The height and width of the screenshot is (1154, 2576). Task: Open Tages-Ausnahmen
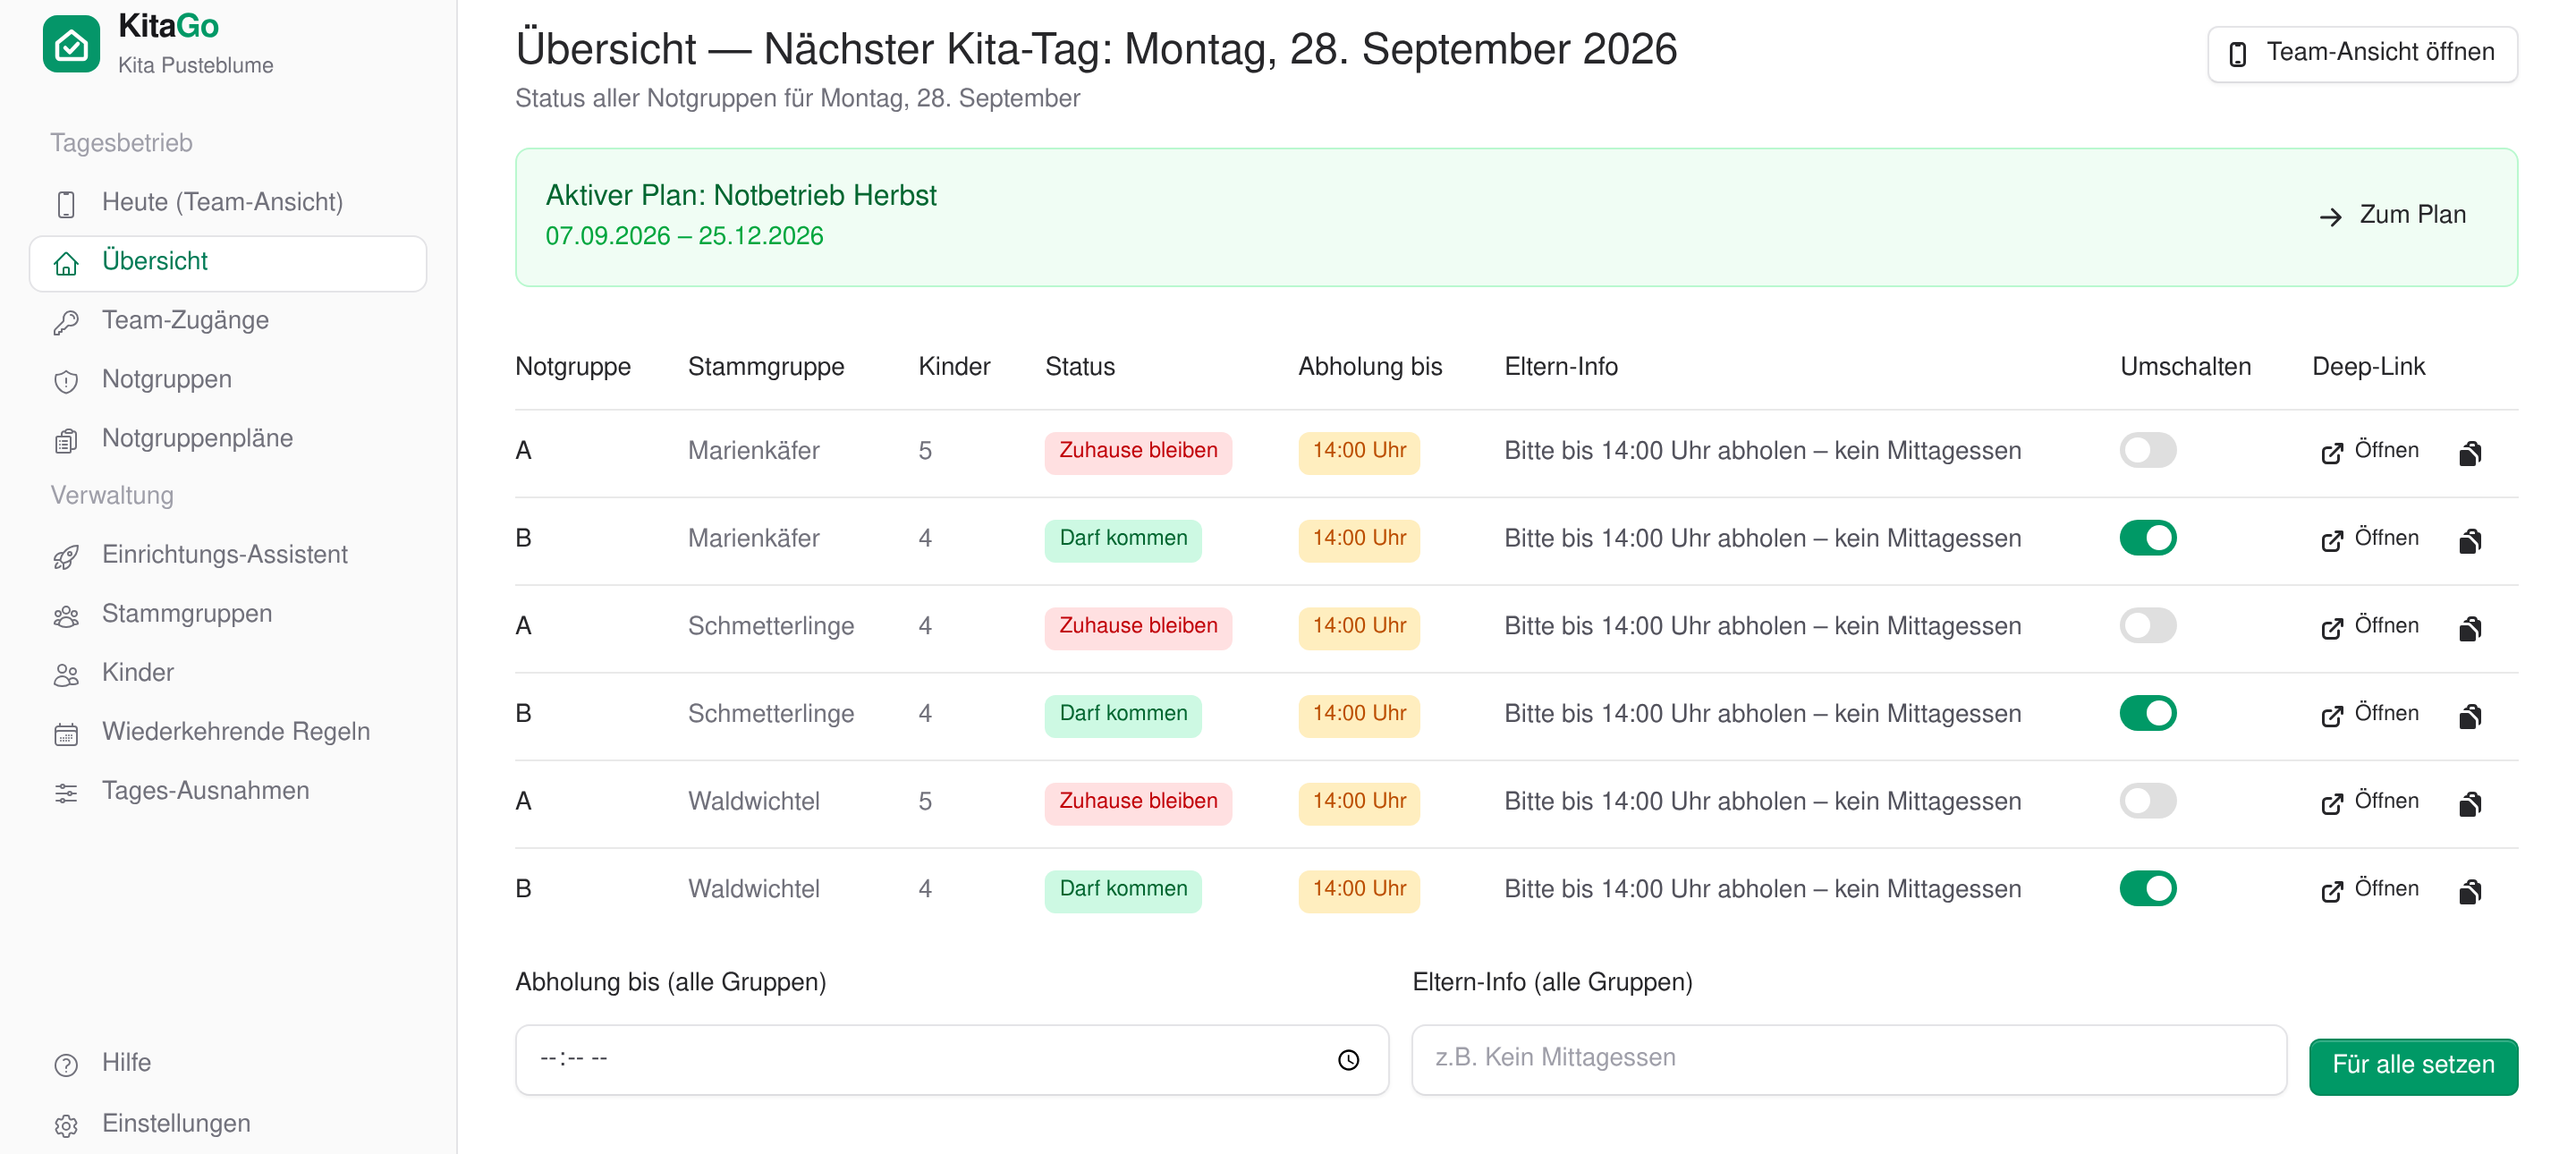pyautogui.click(x=228, y=791)
